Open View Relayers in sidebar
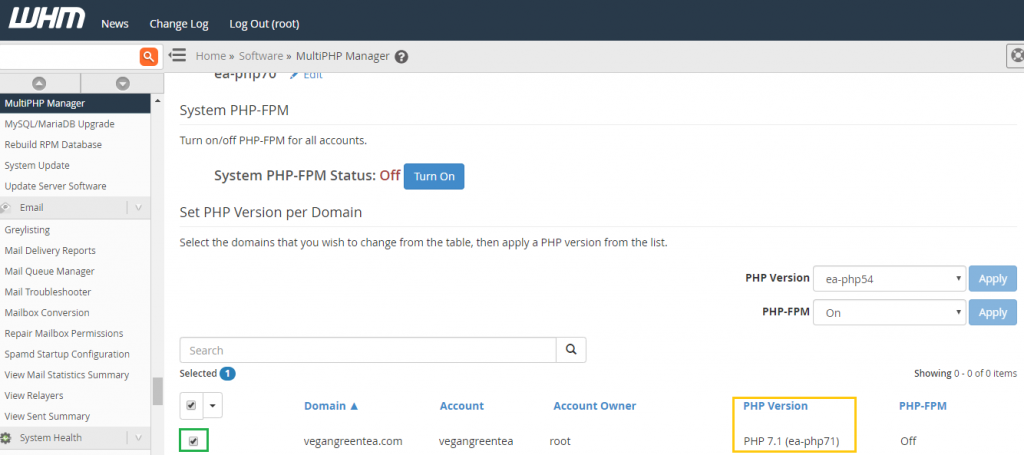Screen dimensions: 1024x455 [x=33, y=396]
